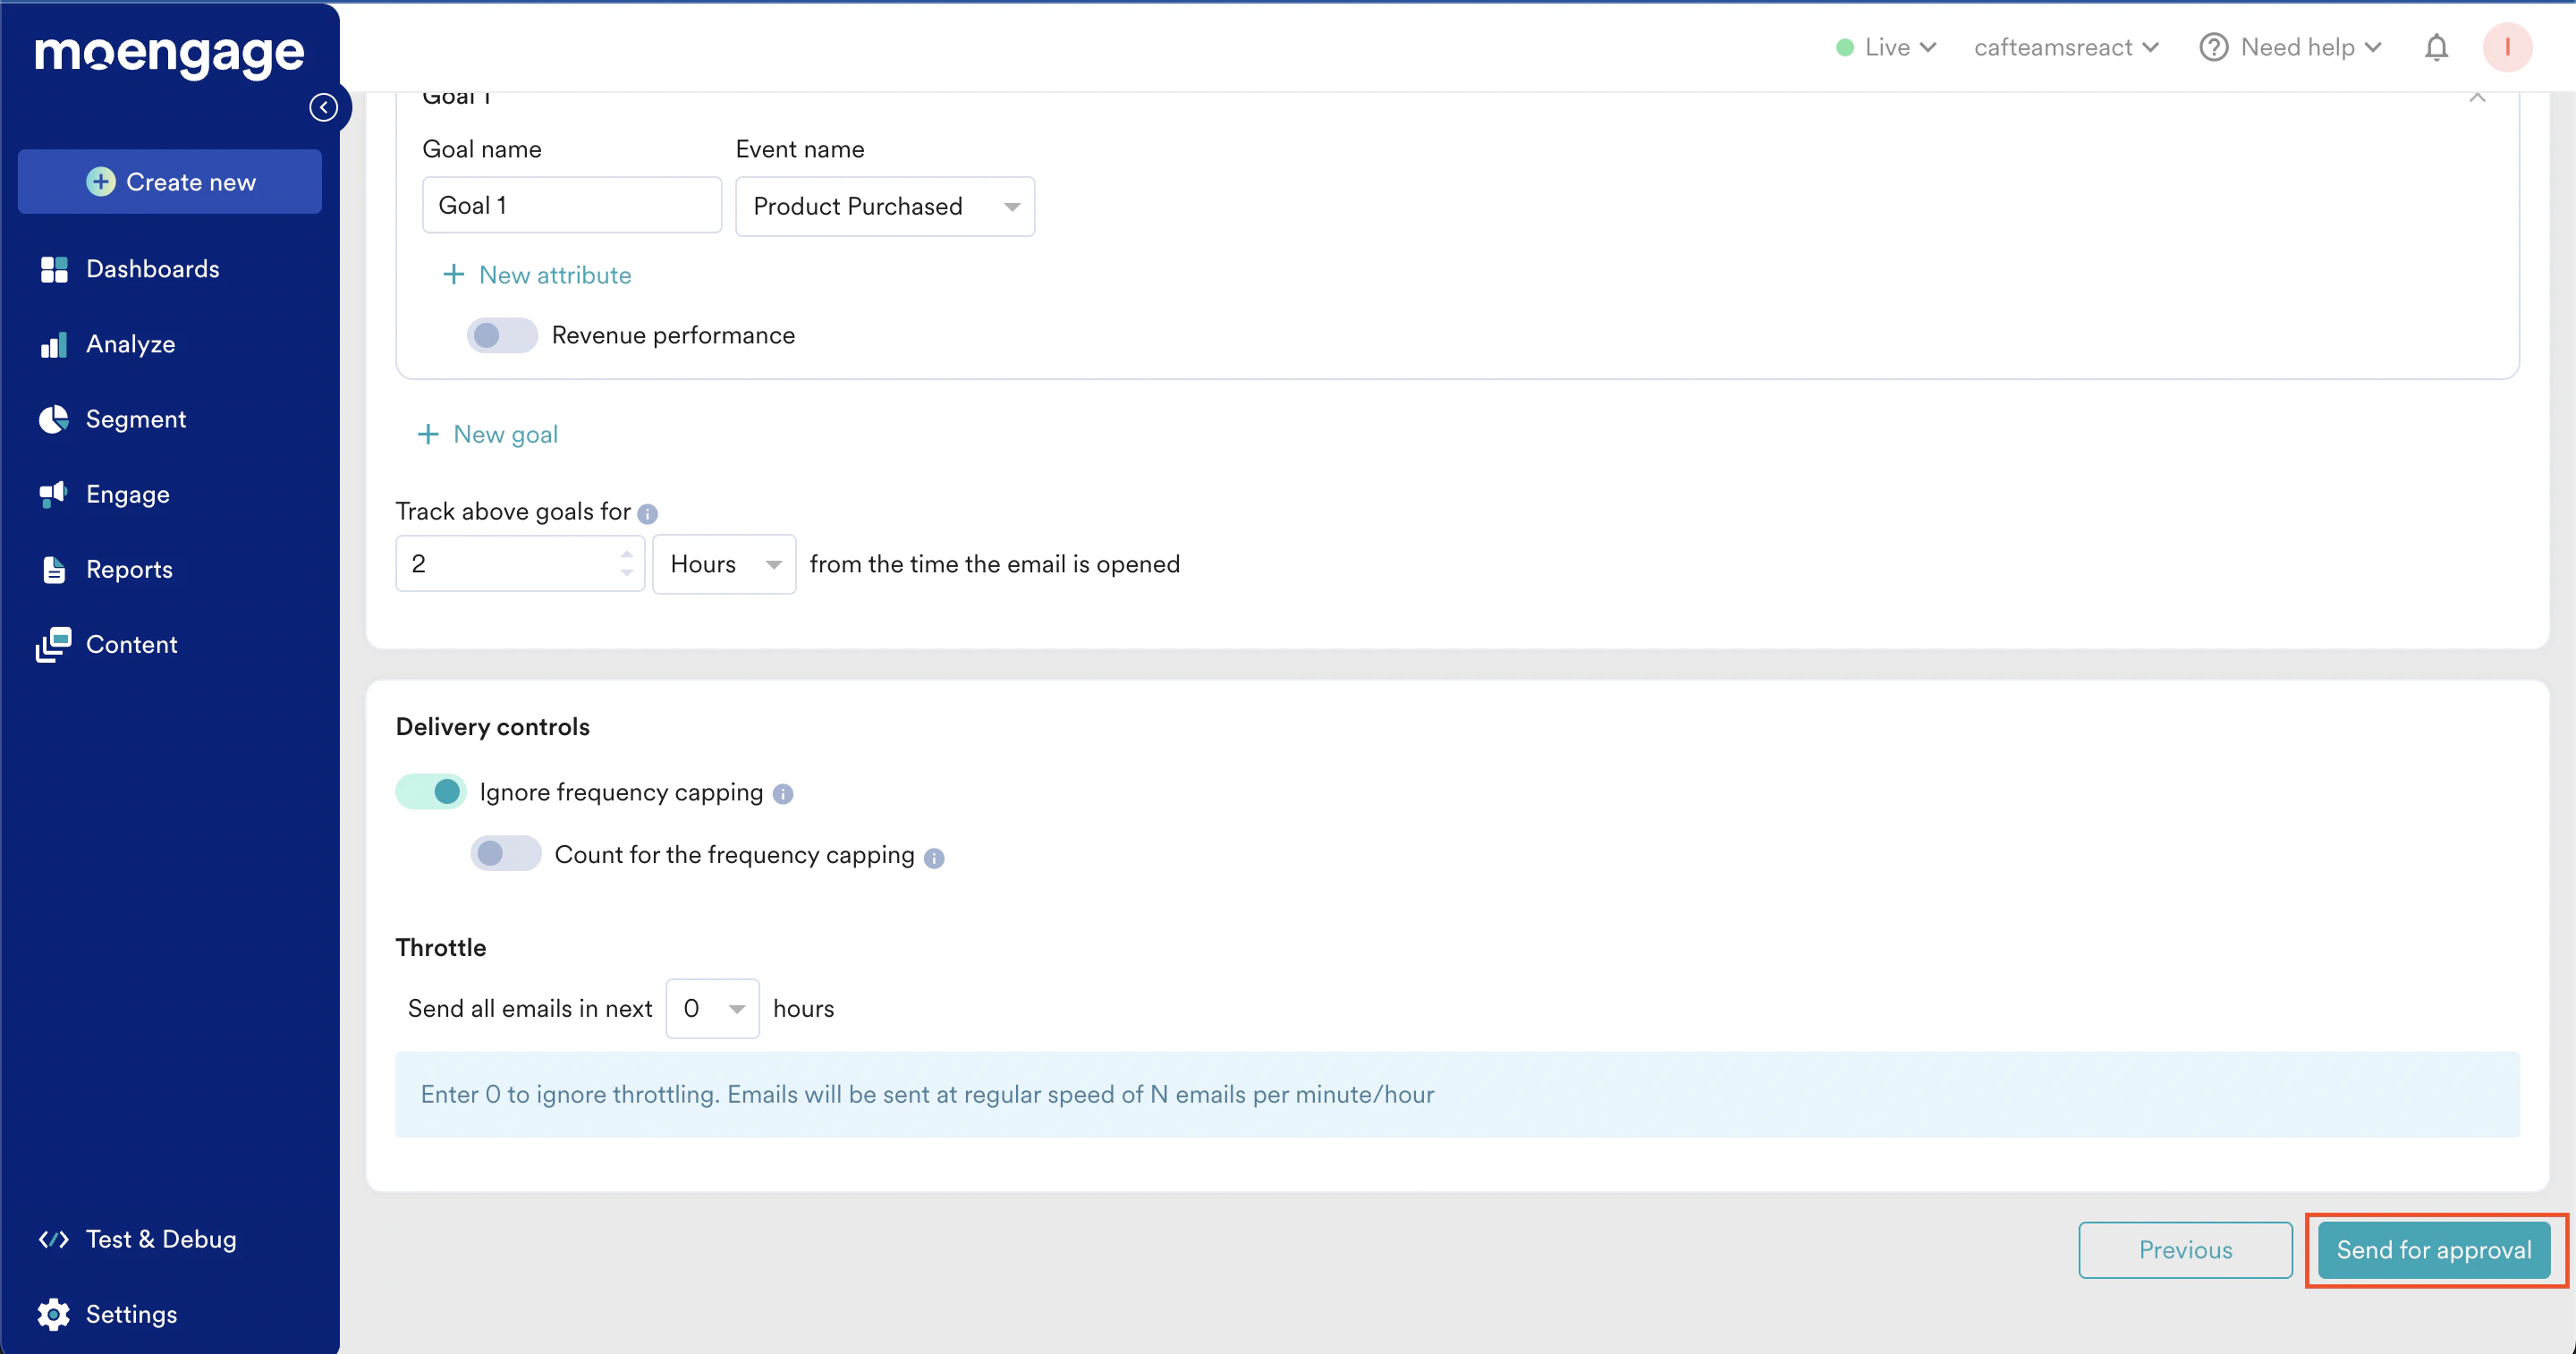The height and width of the screenshot is (1354, 2576).
Task: Open the Reports section
Action: 129,568
